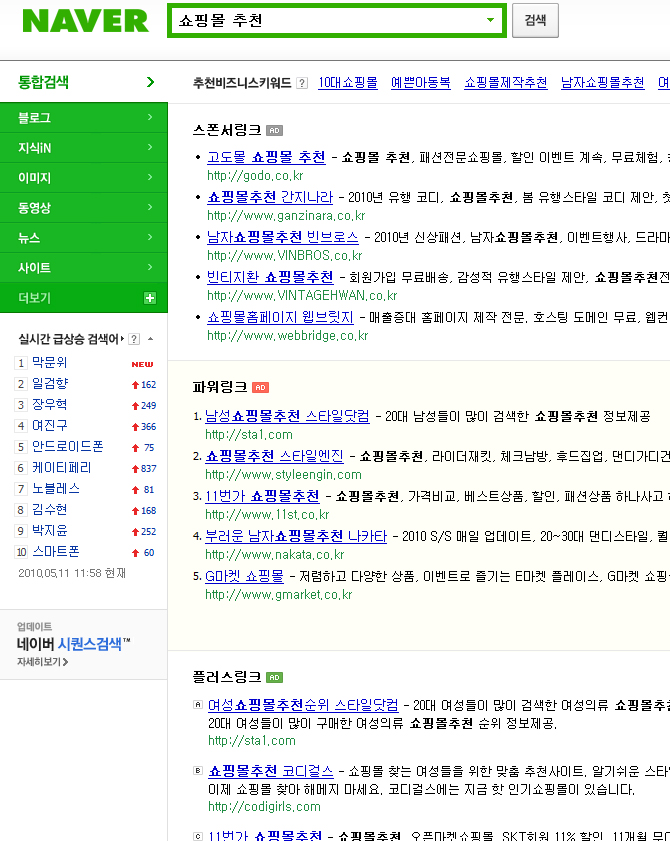
Task: Open the 실시간 급상승 검색어 heading
Action: (71, 339)
